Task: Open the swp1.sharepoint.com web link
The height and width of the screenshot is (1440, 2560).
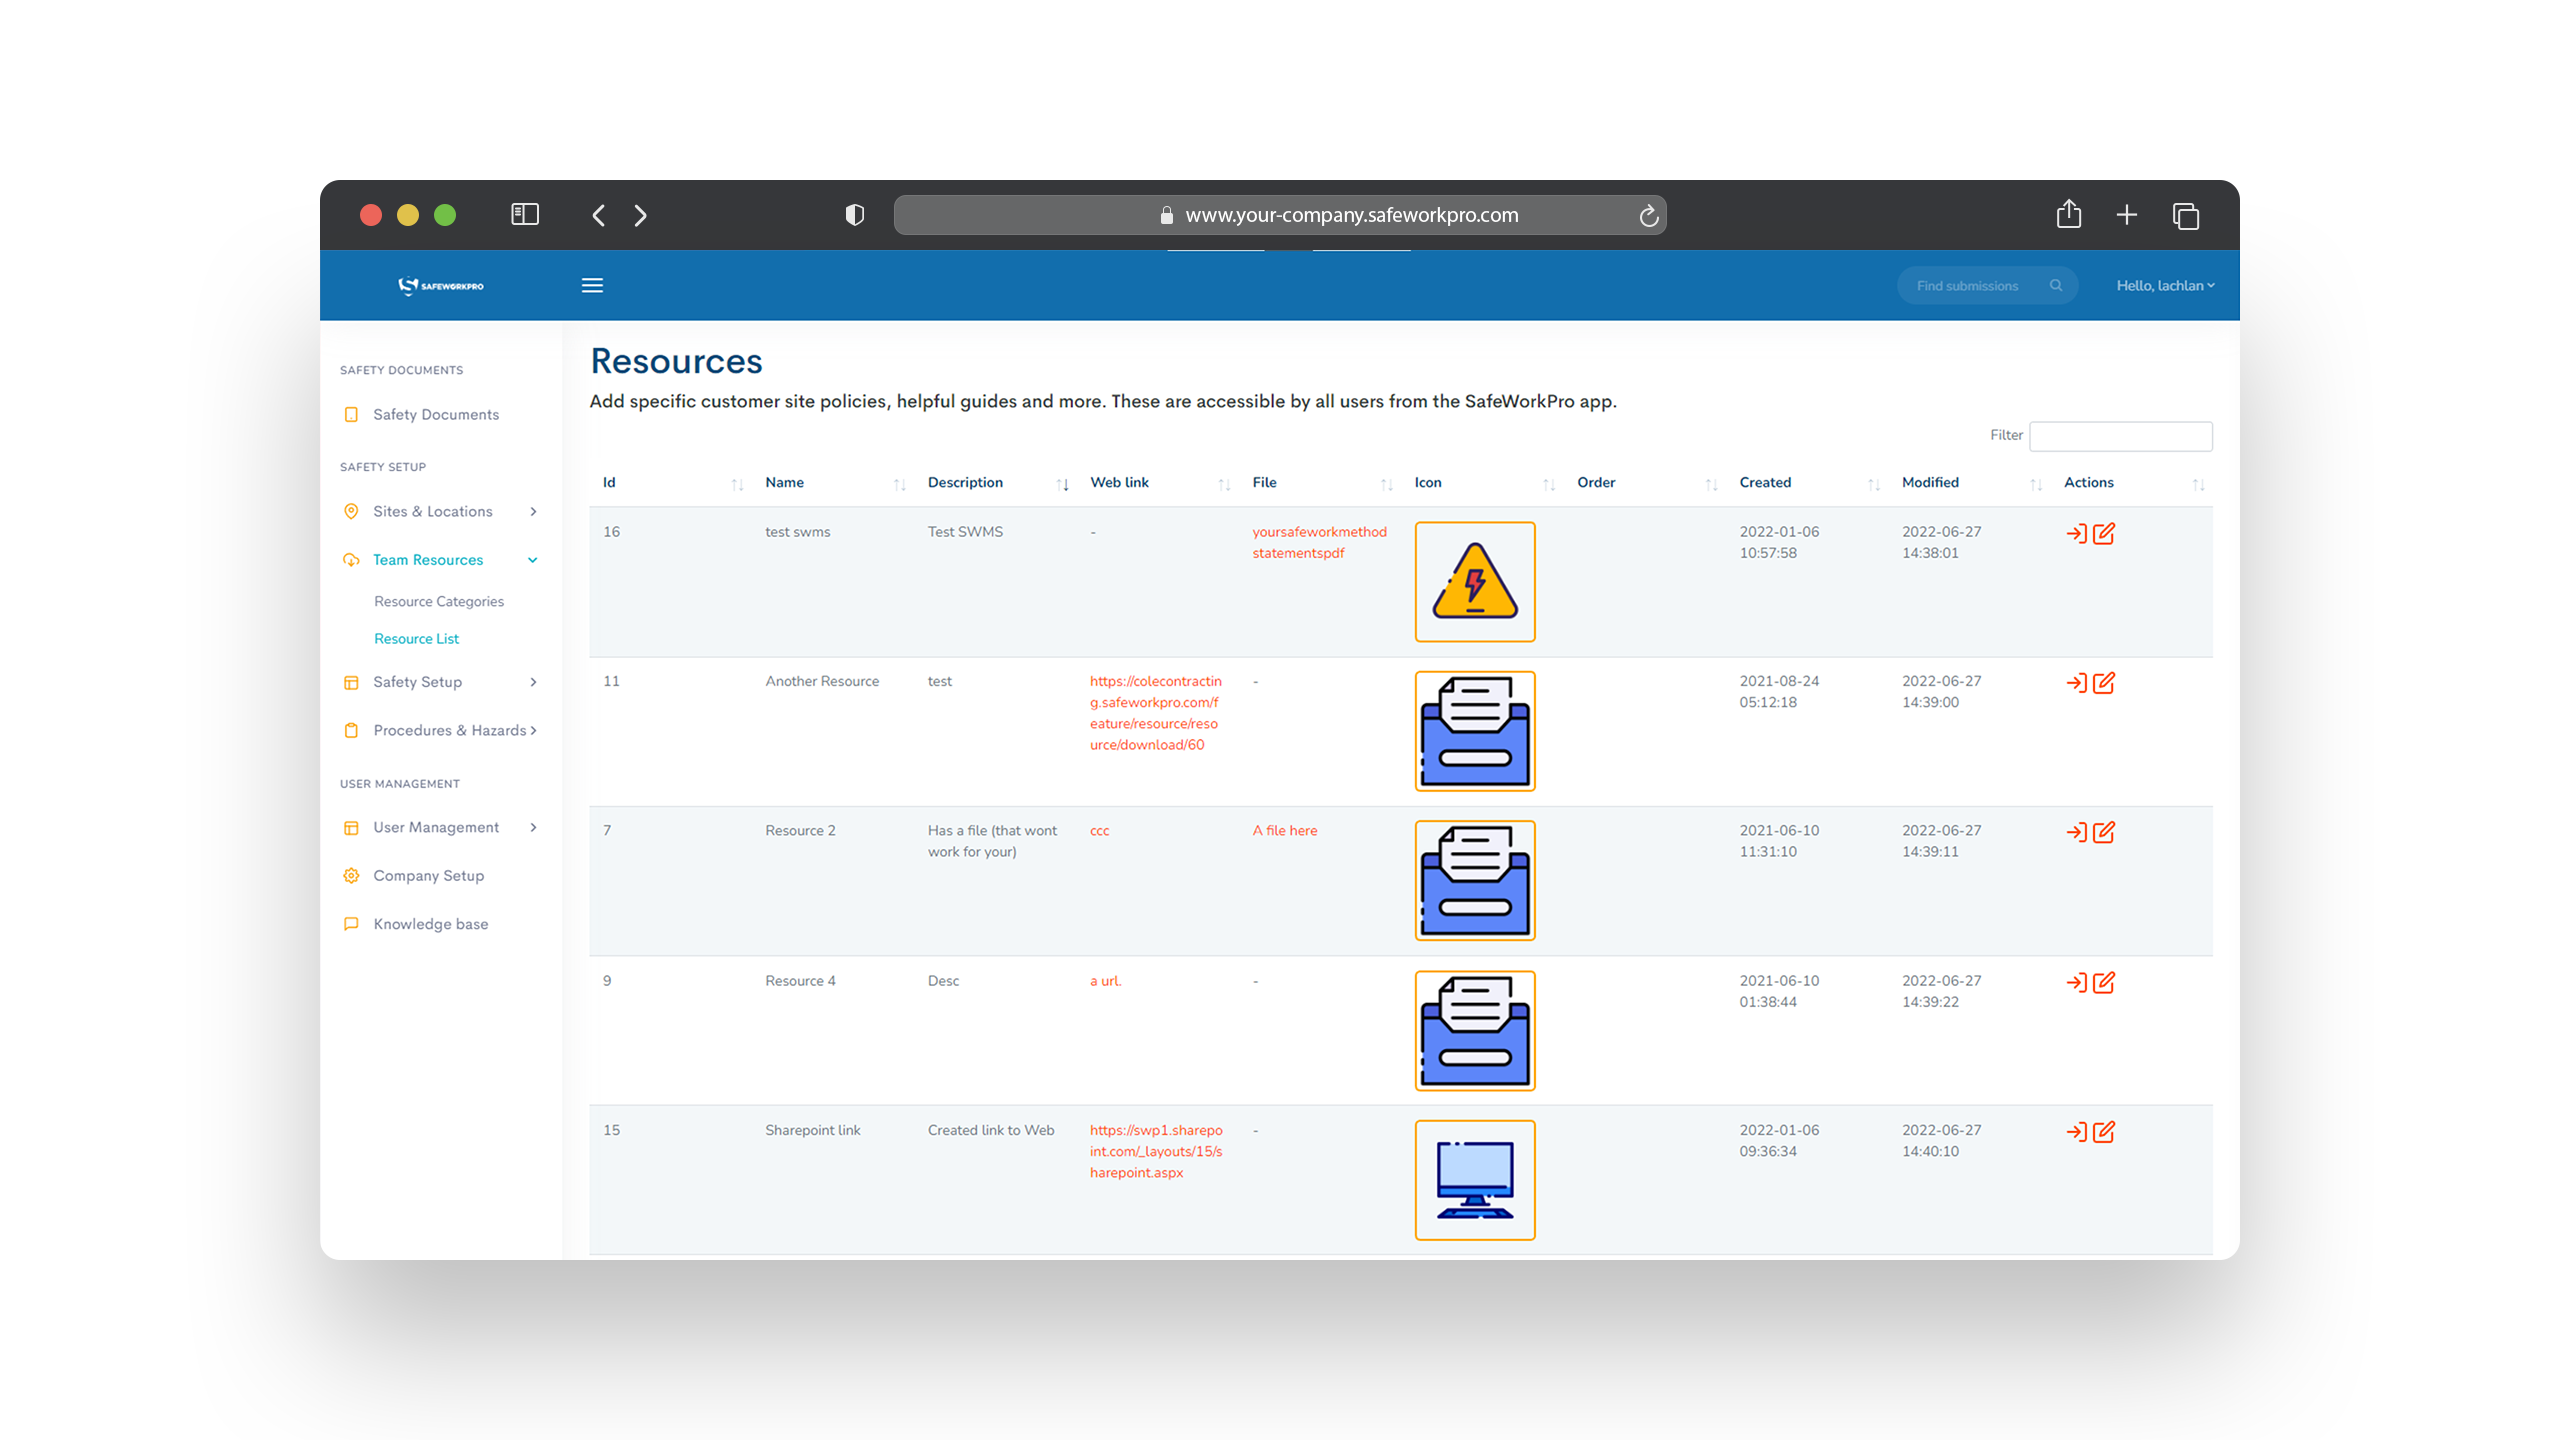Action: (x=1156, y=1152)
